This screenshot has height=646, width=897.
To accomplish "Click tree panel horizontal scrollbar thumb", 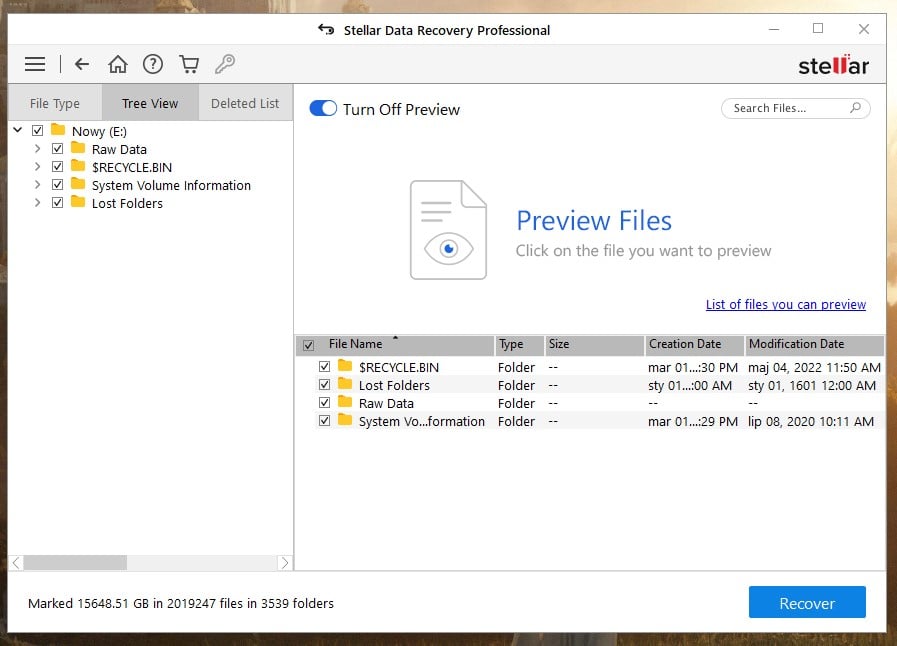I will [75, 562].
